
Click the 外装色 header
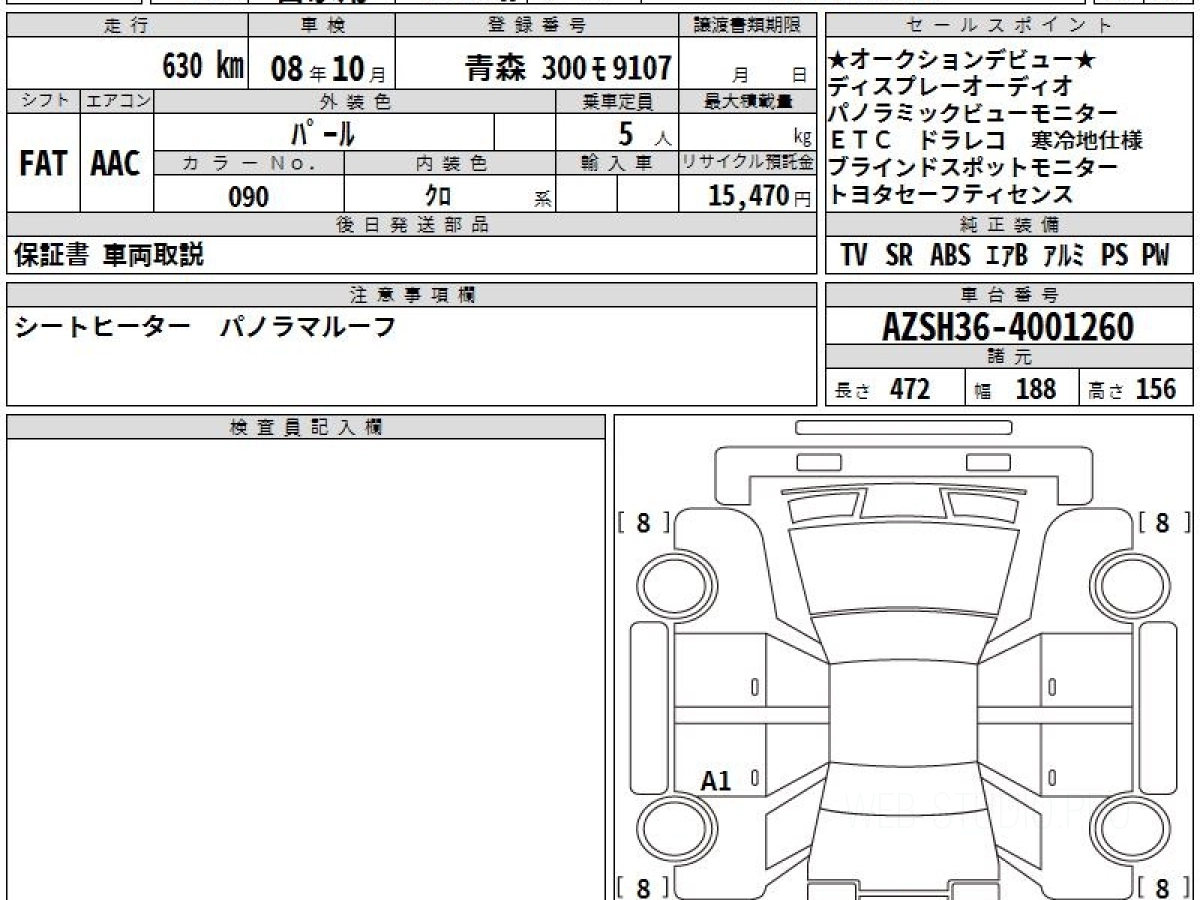coord(355,102)
